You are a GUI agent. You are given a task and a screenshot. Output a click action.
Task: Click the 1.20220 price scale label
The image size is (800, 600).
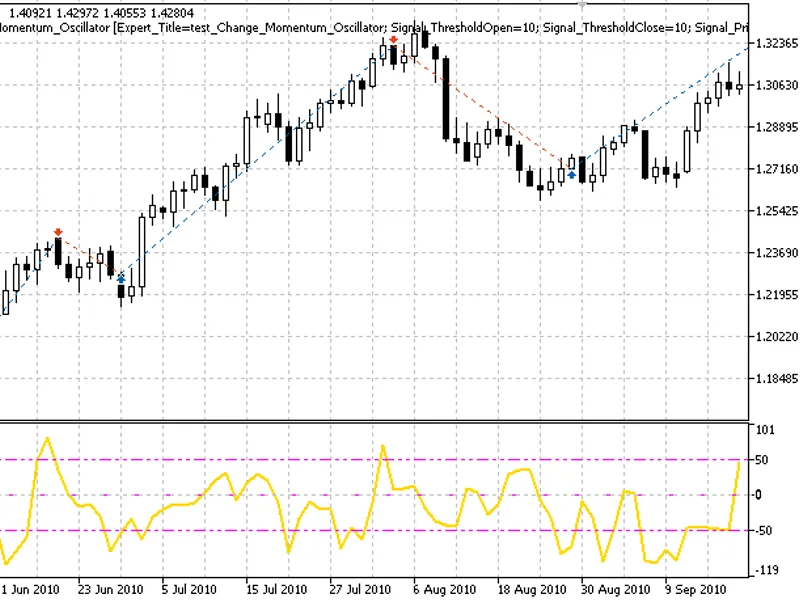click(x=776, y=336)
